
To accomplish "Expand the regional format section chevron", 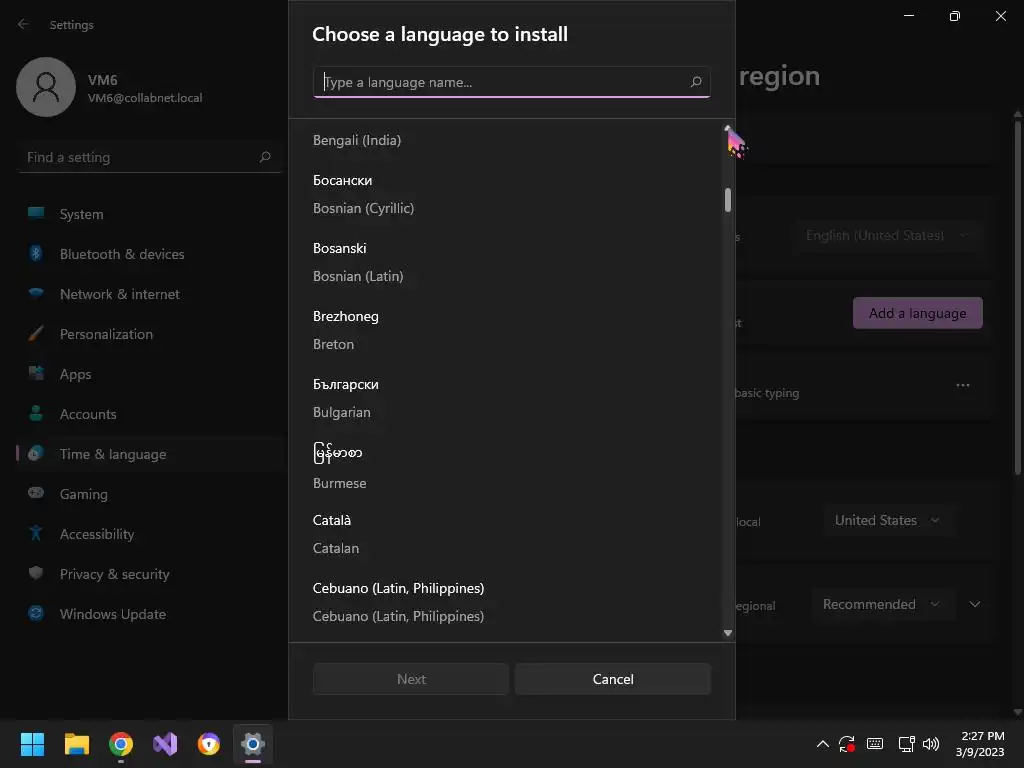I will click(x=975, y=604).
